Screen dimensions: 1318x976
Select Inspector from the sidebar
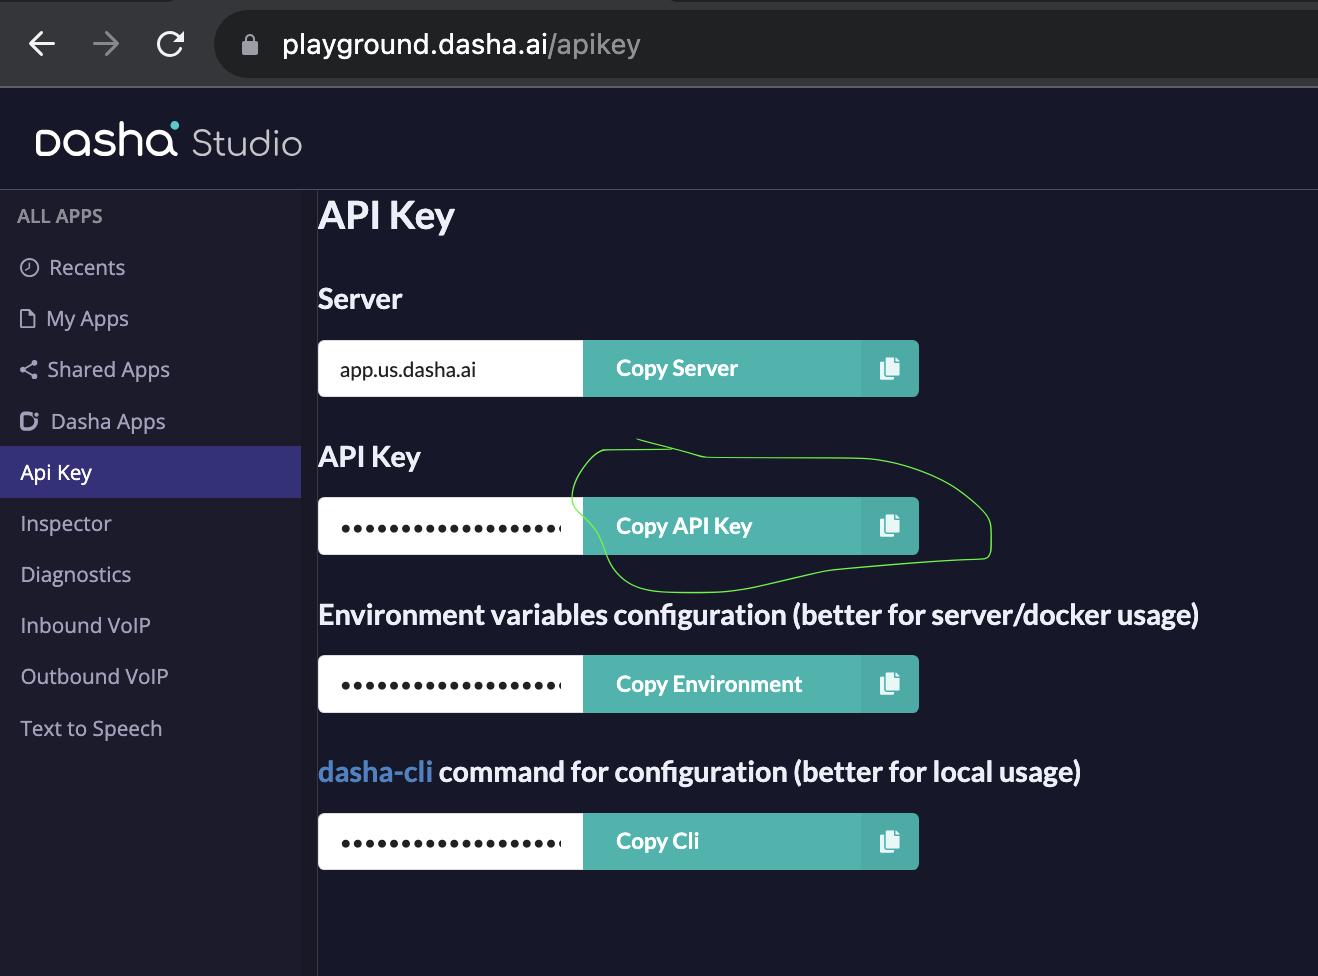point(66,524)
